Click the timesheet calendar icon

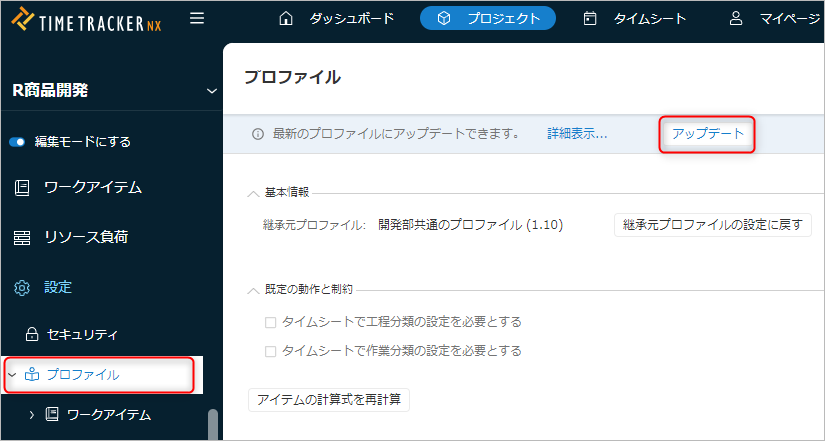590,18
